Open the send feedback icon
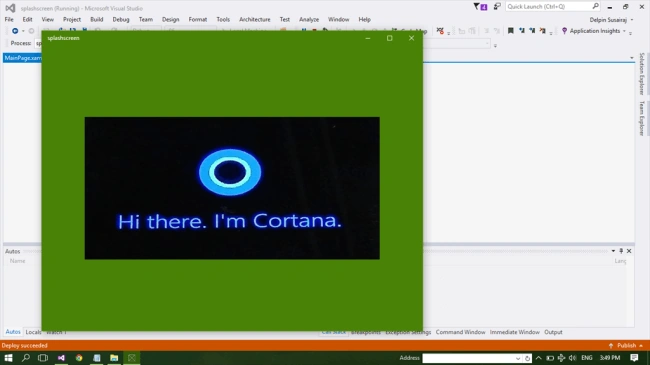Image resolution: width=650 pixels, height=365 pixels. point(497,6)
